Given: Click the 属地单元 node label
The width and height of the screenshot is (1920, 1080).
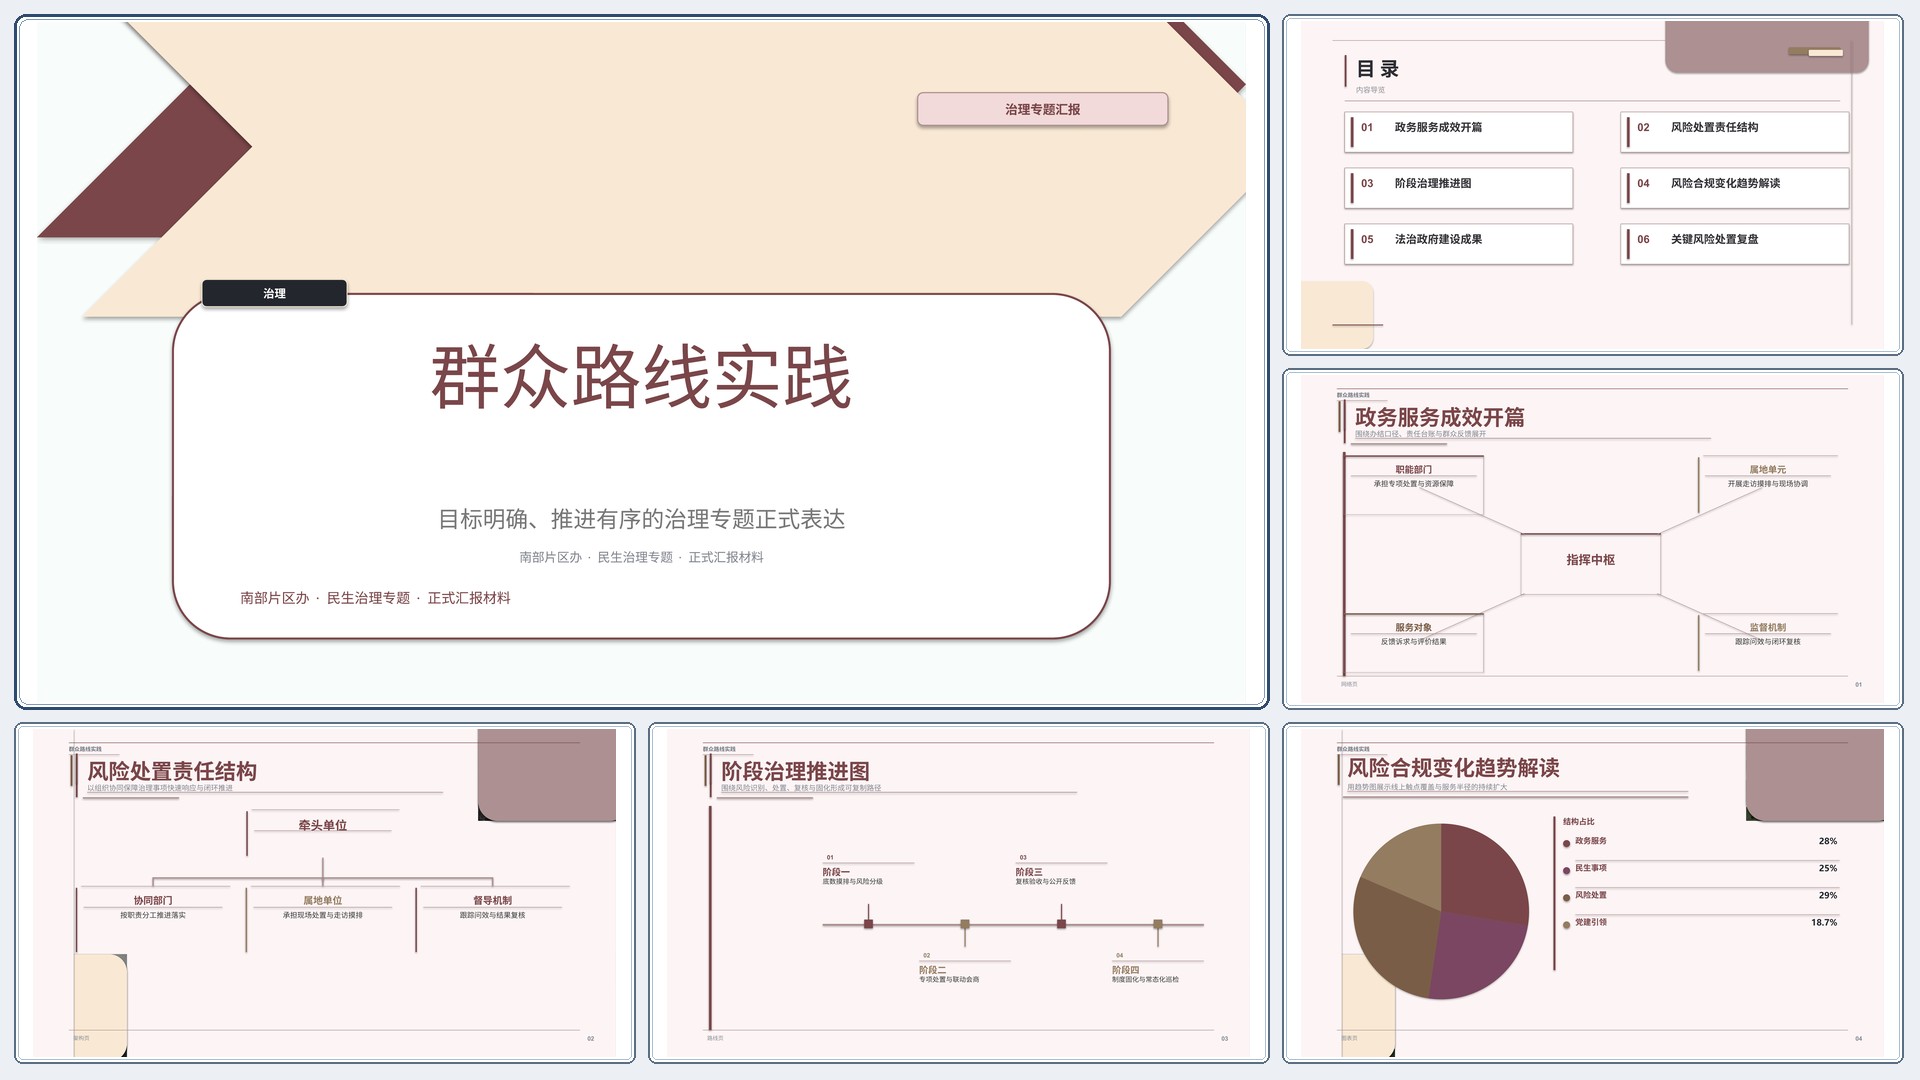Looking at the screenshot, I should pyautogui.click(x=1767, y=469).
